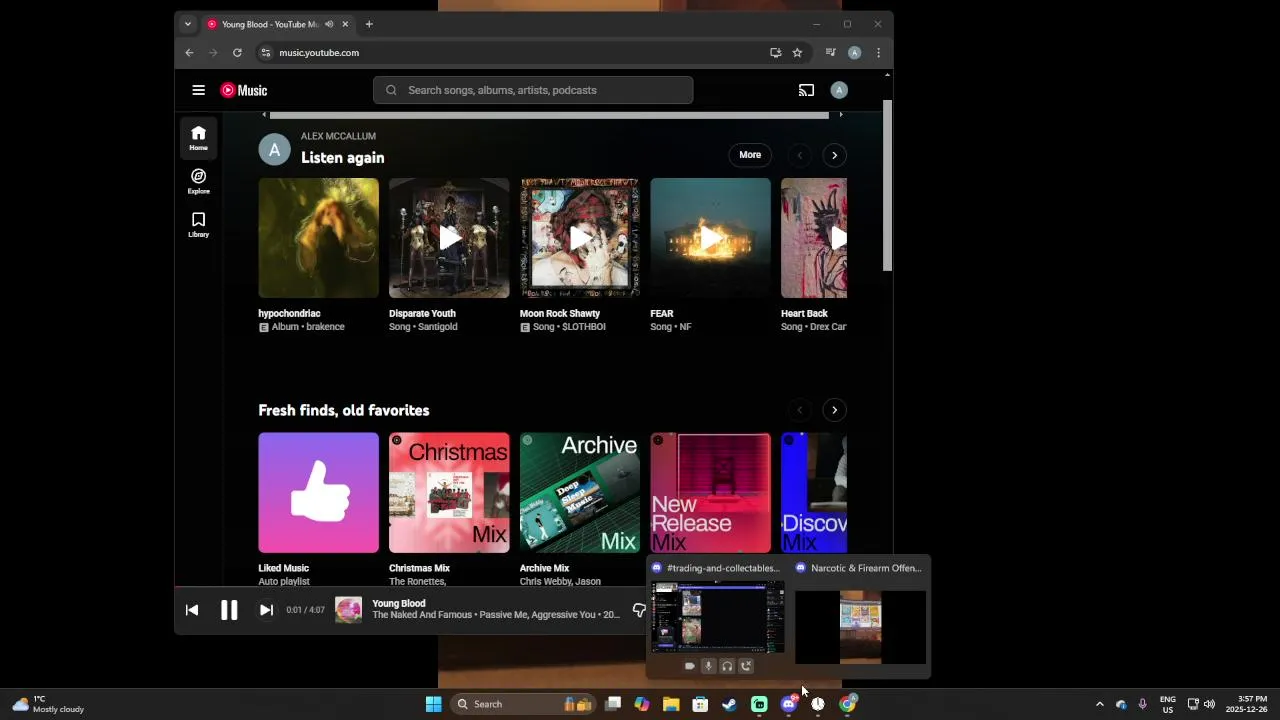
Task: Open a new Chrome tab
Action: [x=369, y=24]
